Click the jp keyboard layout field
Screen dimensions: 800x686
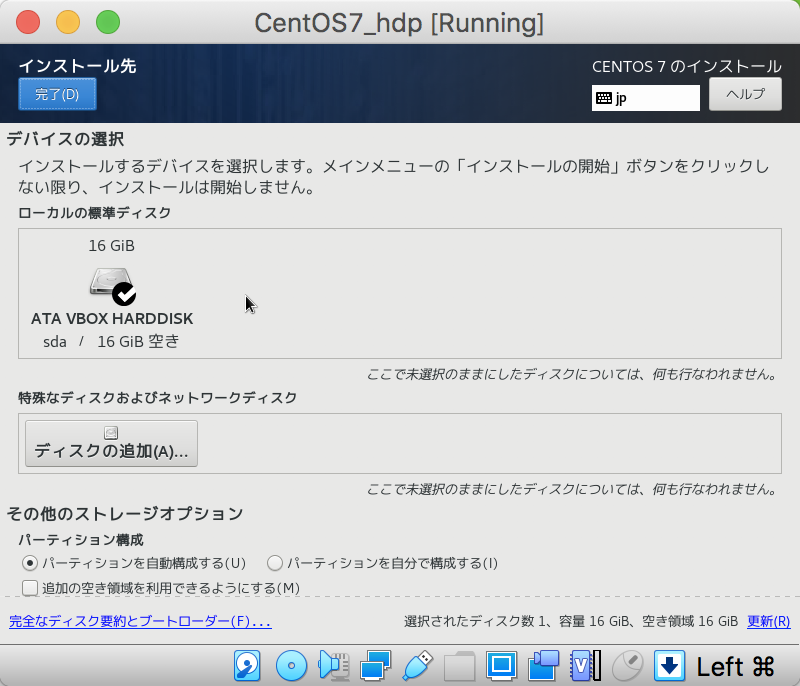pos(646,98)
